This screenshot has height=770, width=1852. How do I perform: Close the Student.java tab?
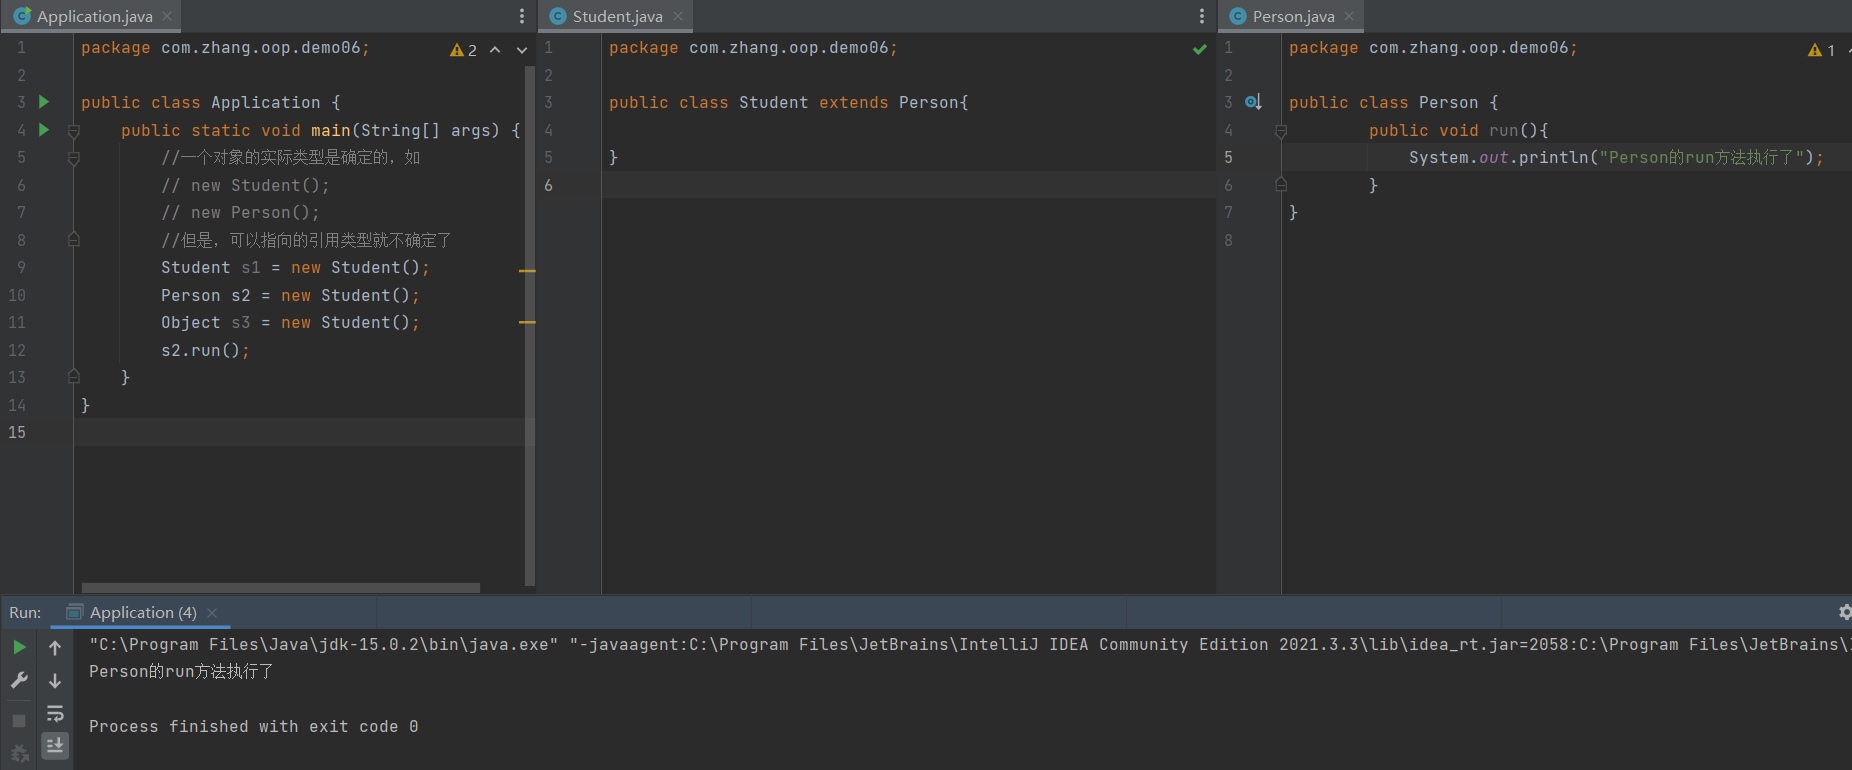pos(678,16)
